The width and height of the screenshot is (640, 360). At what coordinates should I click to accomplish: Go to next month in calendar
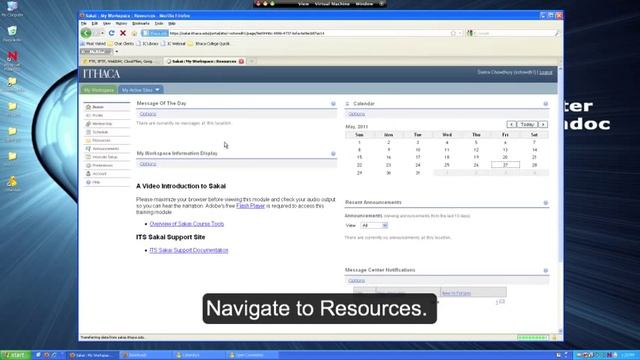(x=543, y=124)
